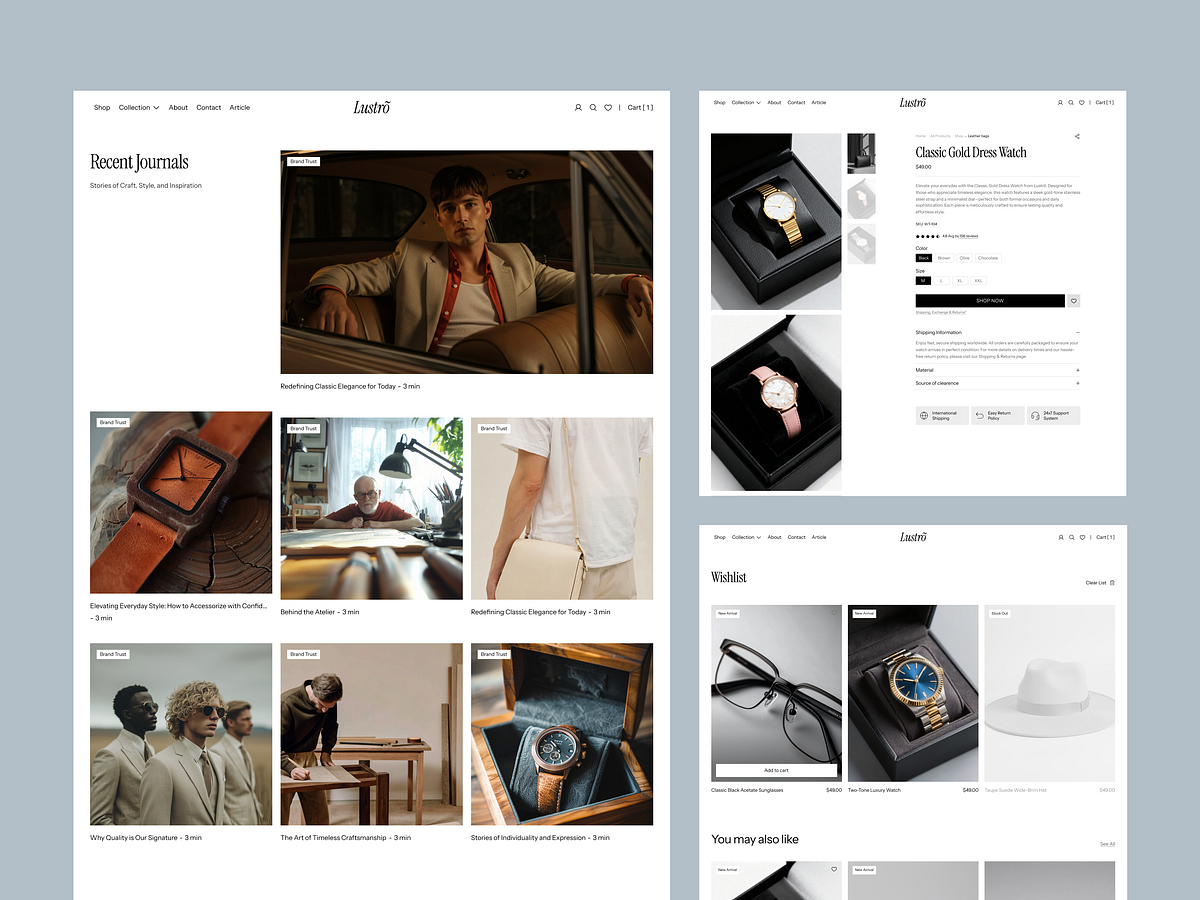Collapse the Shipping Information section

tap(1078, 332)
